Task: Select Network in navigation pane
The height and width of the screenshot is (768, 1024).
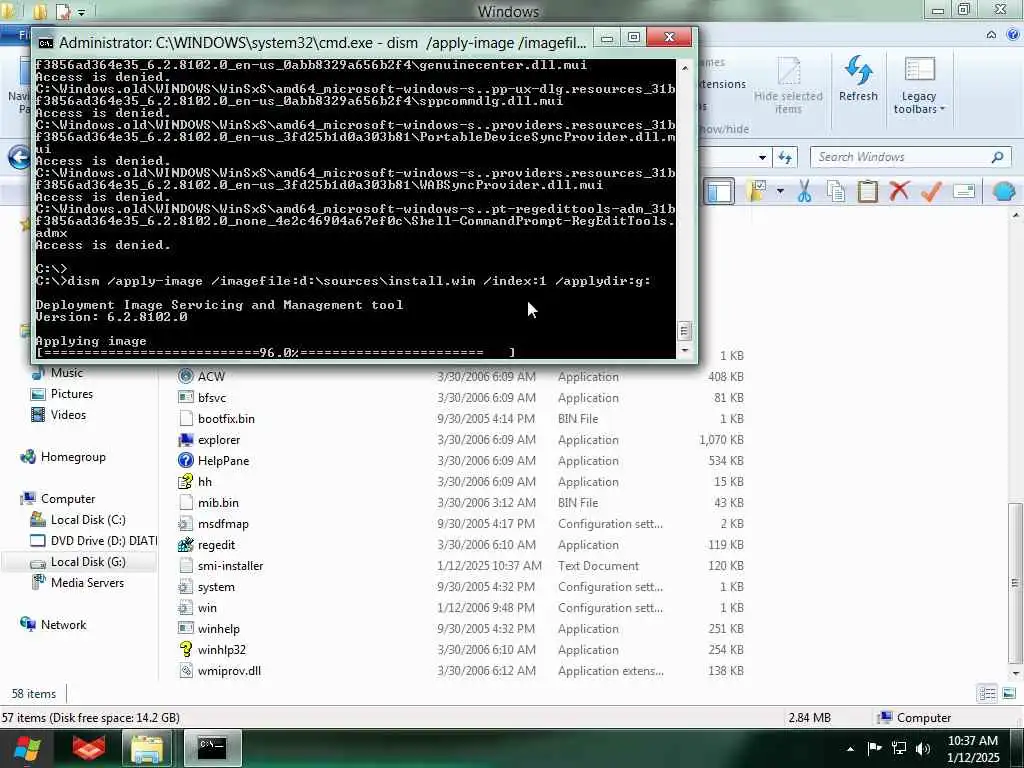Action: click(63, 625)
